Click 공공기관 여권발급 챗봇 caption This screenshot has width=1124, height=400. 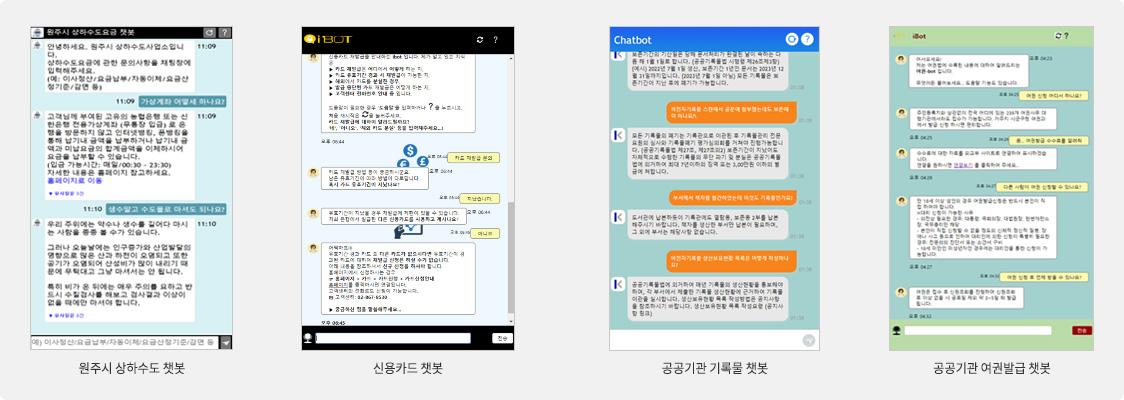(x=991, y=369)
